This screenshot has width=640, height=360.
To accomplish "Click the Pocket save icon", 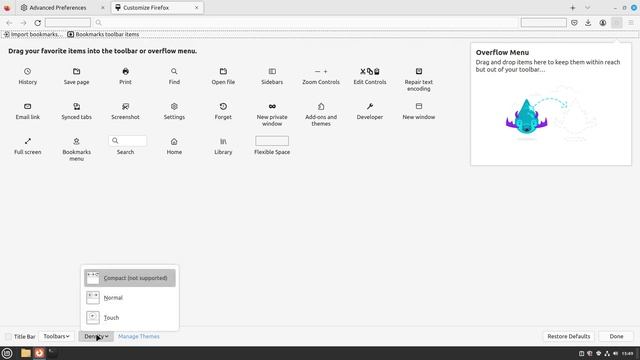I will [x=574, y=23].
